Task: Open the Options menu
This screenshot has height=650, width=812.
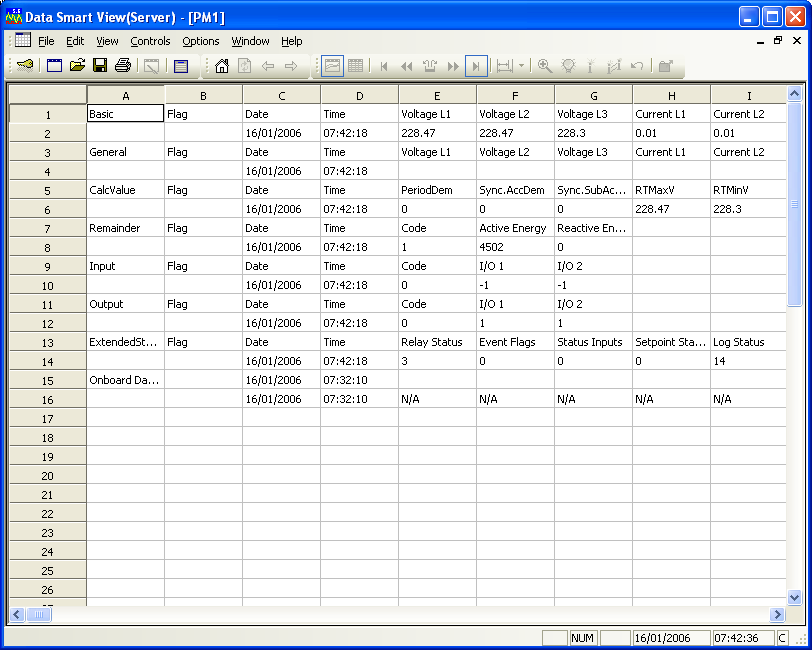Action: pos(200,41)
